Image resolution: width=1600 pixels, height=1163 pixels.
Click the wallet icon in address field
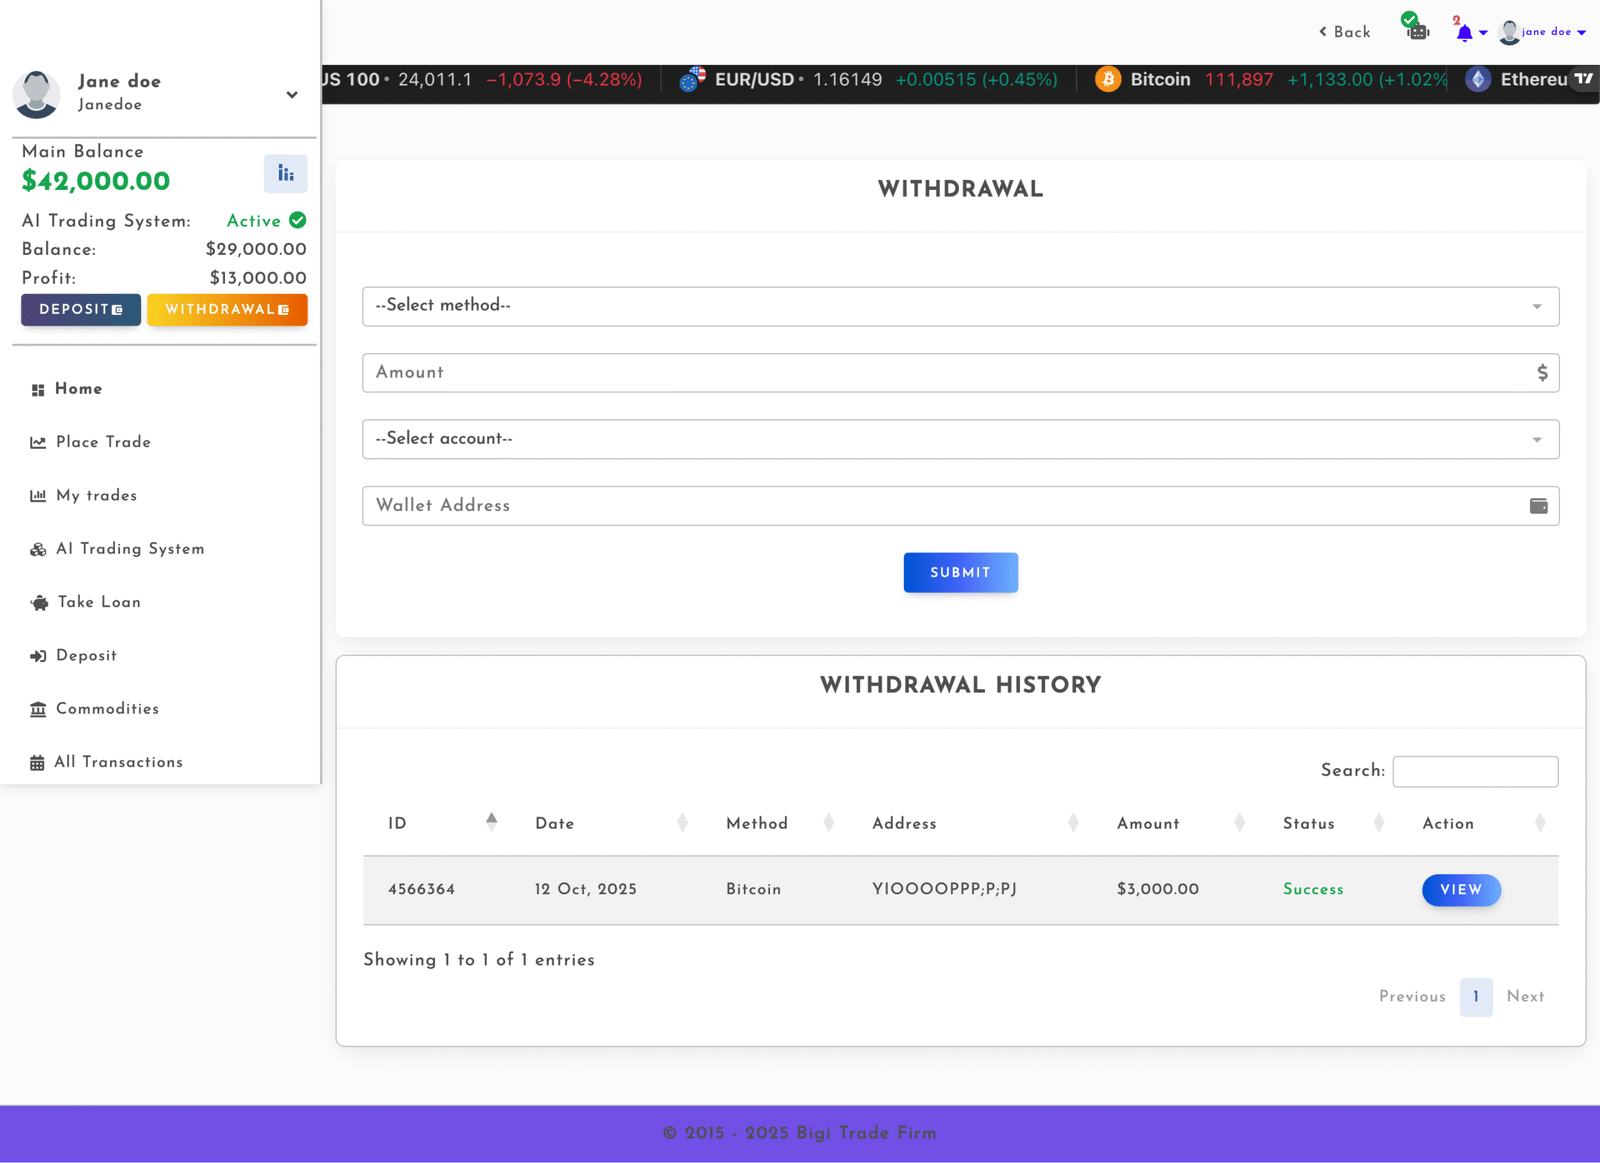click(1538, 506)
